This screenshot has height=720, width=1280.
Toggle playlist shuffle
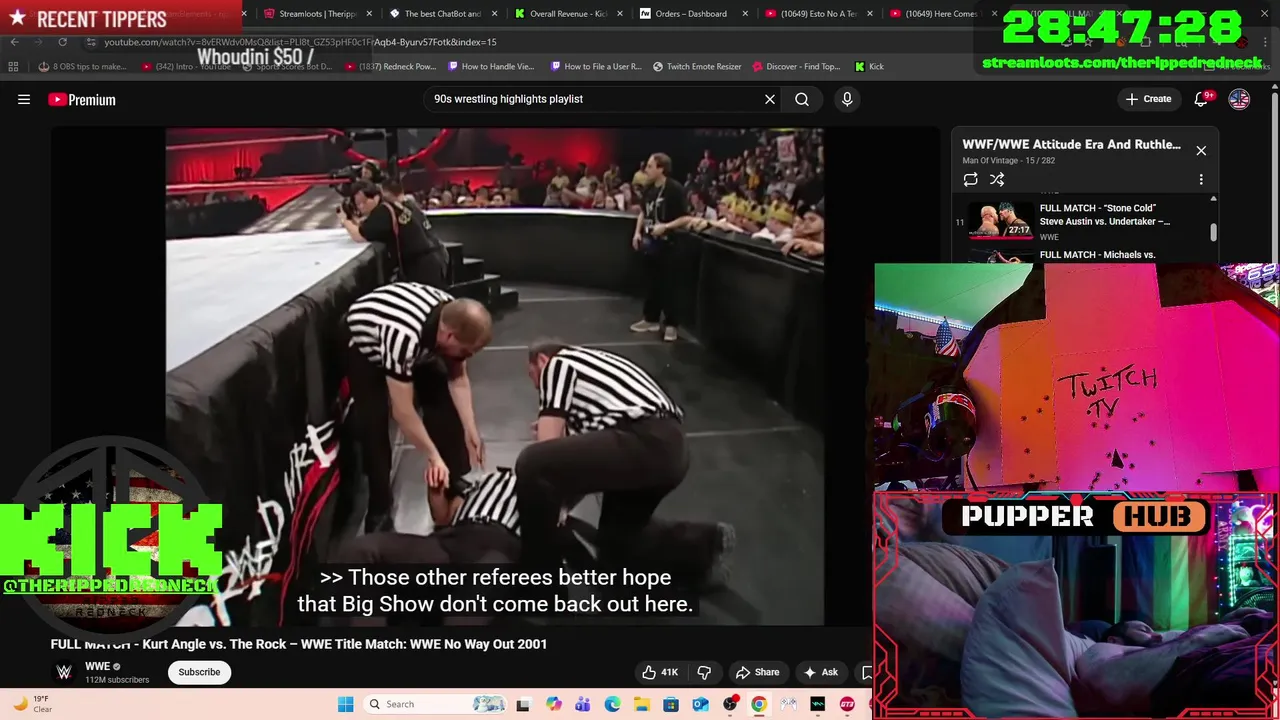997,180
